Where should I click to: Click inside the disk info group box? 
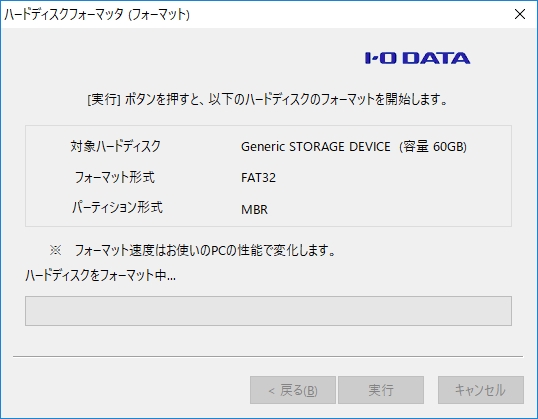point(268,176)
